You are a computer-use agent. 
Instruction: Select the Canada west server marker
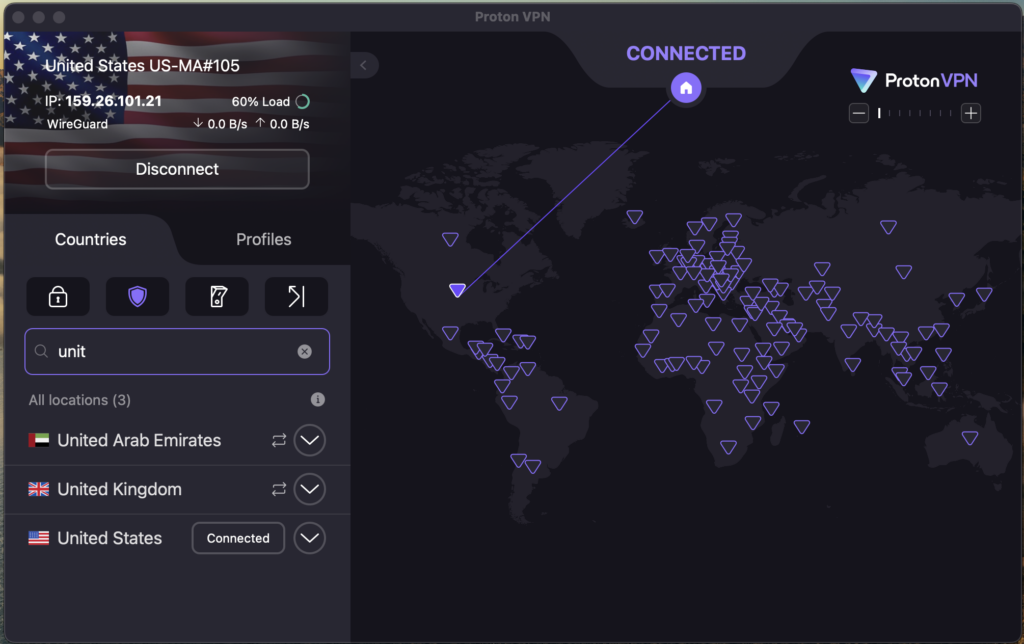[450, 239]
